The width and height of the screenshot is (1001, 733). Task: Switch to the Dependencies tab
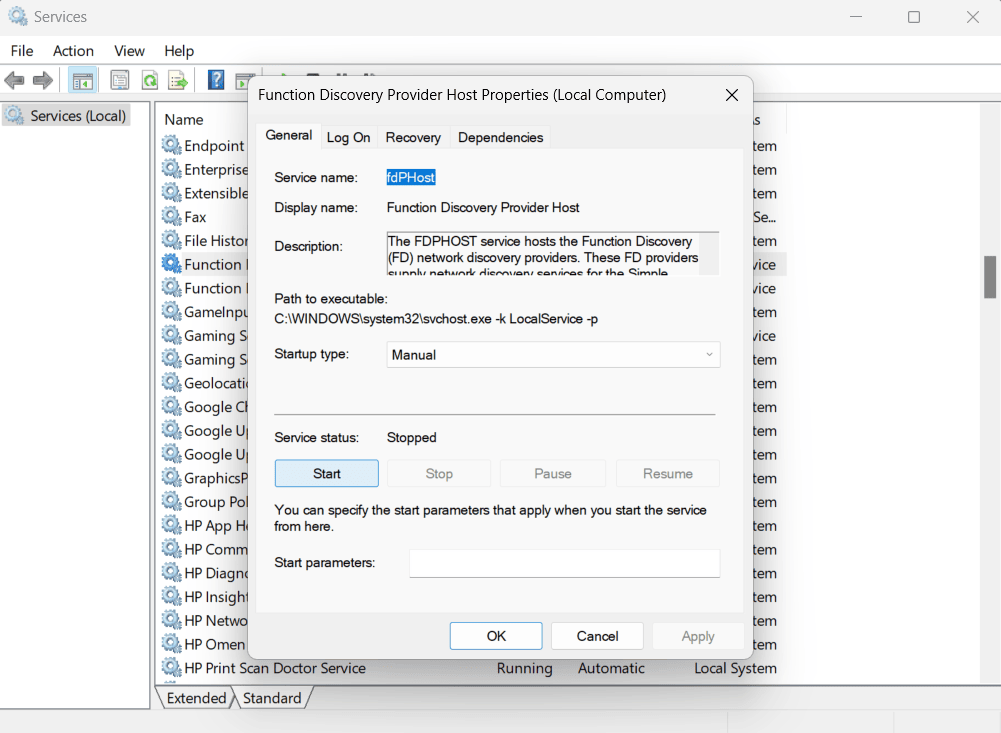pos(500,137)
